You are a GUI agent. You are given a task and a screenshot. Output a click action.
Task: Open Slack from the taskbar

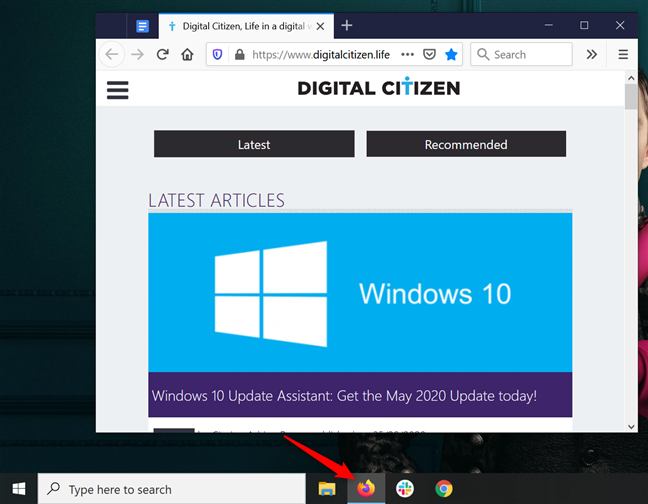[405, 489]
